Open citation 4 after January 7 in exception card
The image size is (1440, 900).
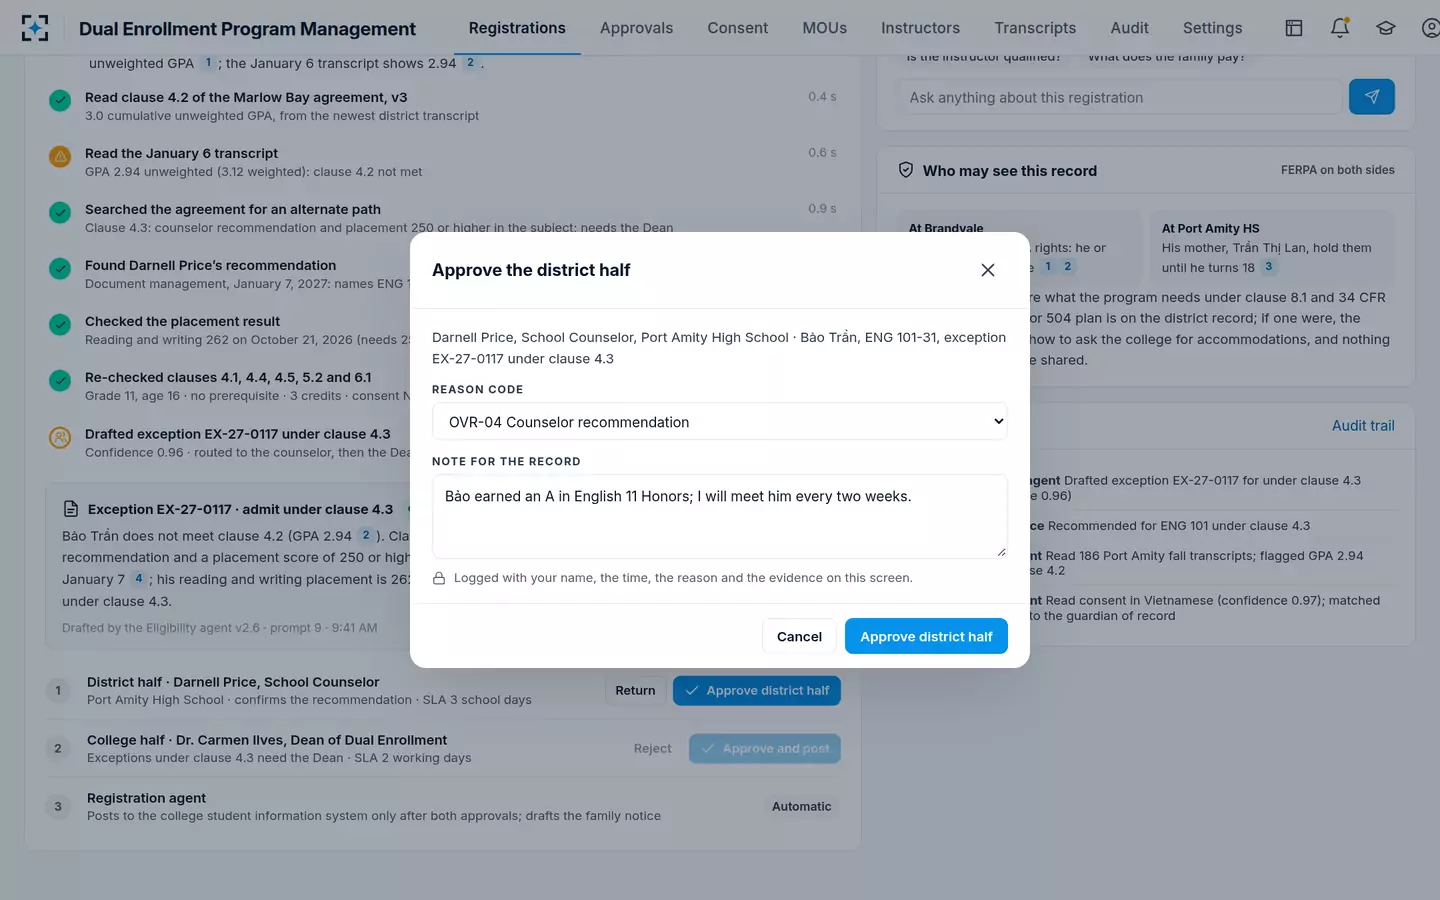[139, 579]
